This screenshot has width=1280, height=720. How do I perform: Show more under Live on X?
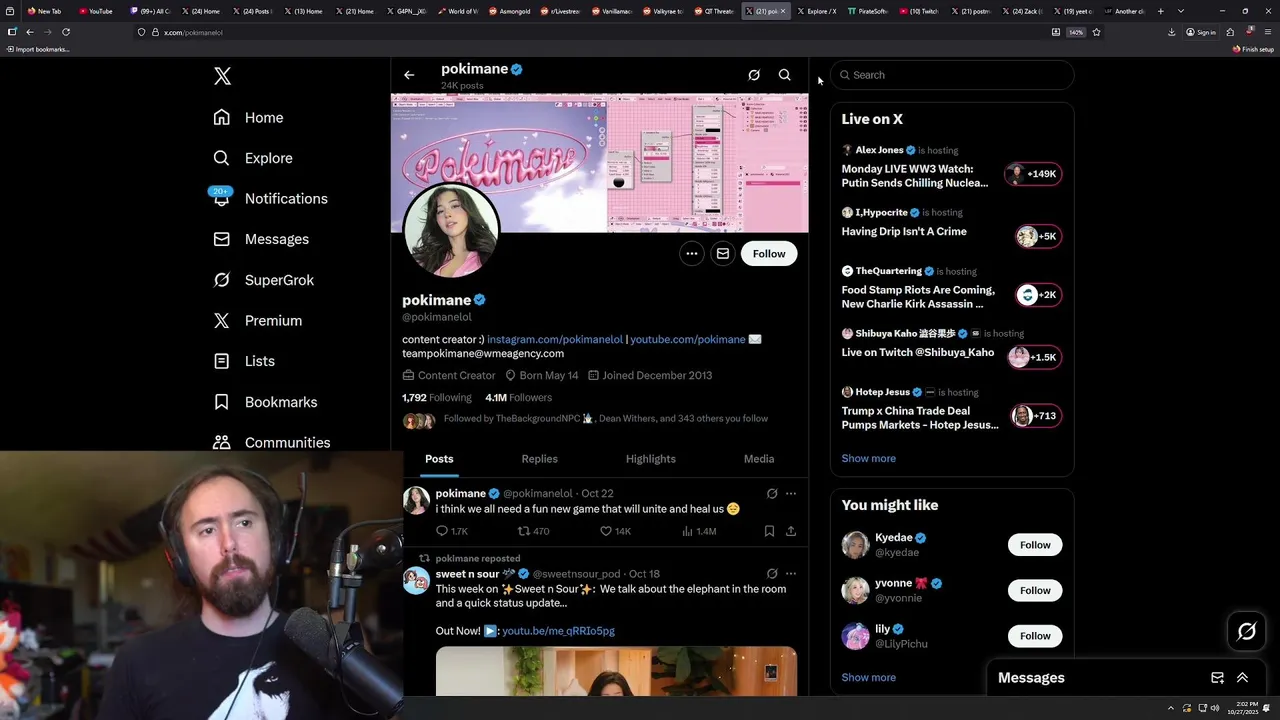868,458
